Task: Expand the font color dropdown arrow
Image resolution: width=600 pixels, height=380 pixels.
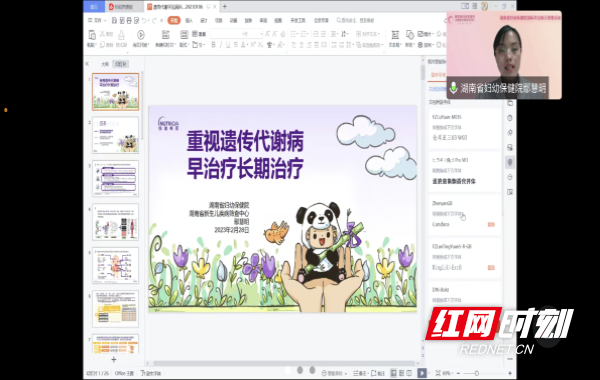Action: point(248,45)
